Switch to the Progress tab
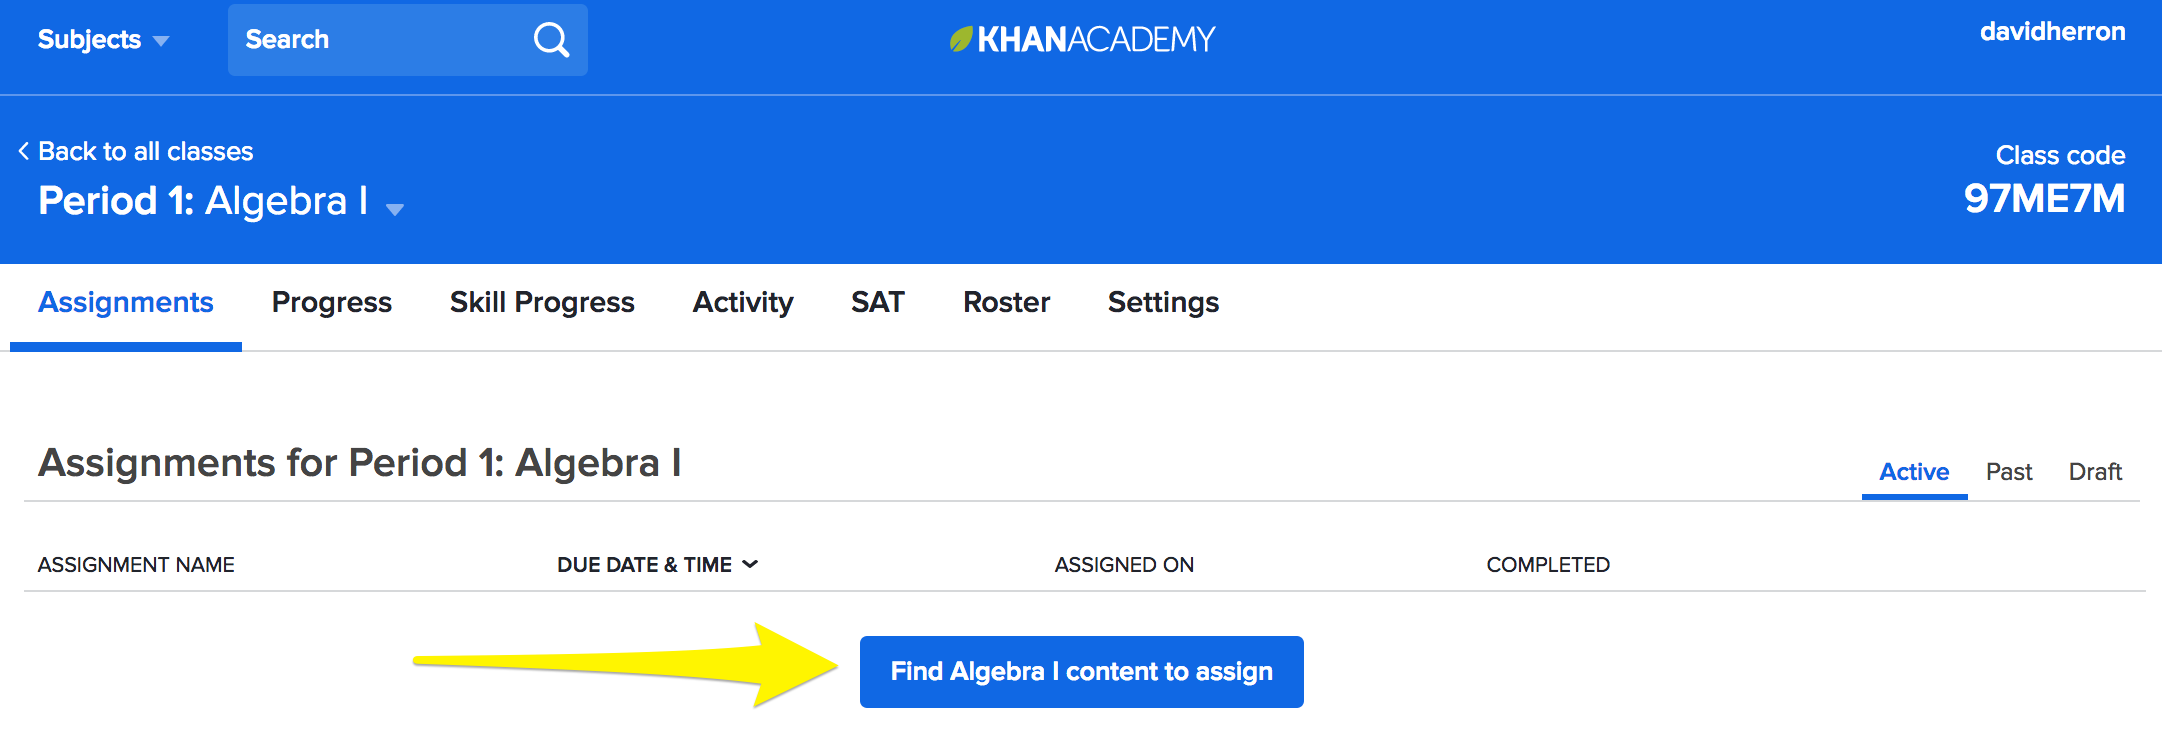2162x742 pixels. coord(332,302)
